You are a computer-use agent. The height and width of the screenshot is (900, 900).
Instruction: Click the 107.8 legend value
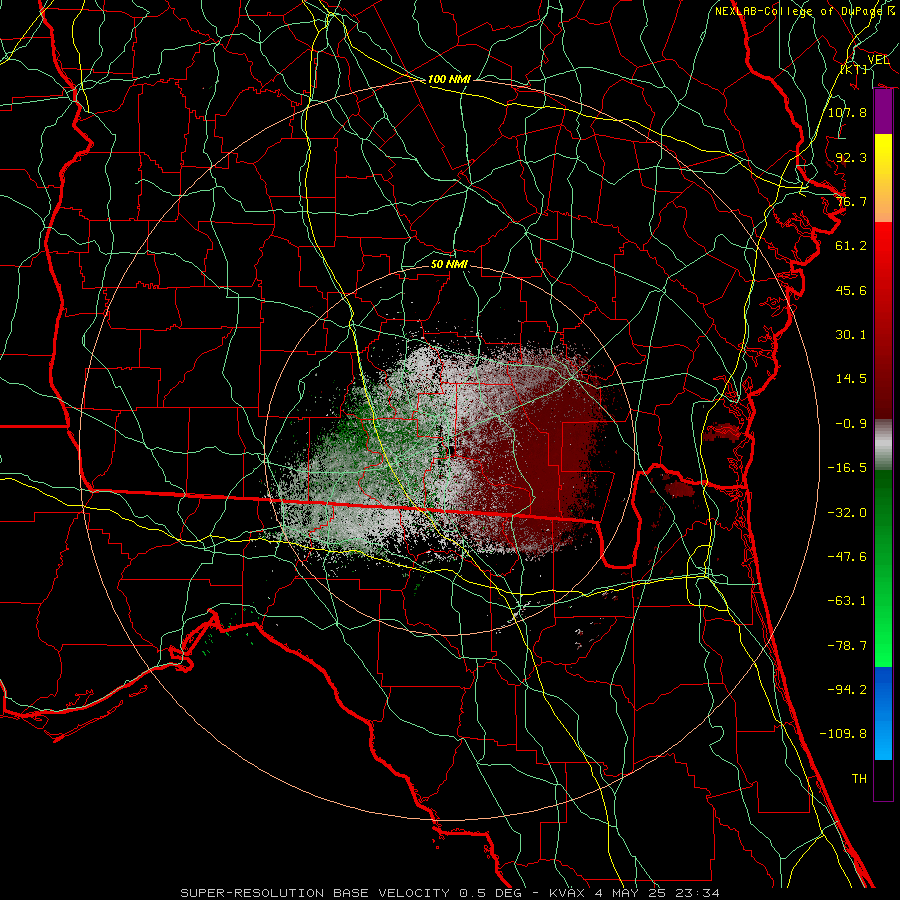pyautogui.click(x=847, y=112)
